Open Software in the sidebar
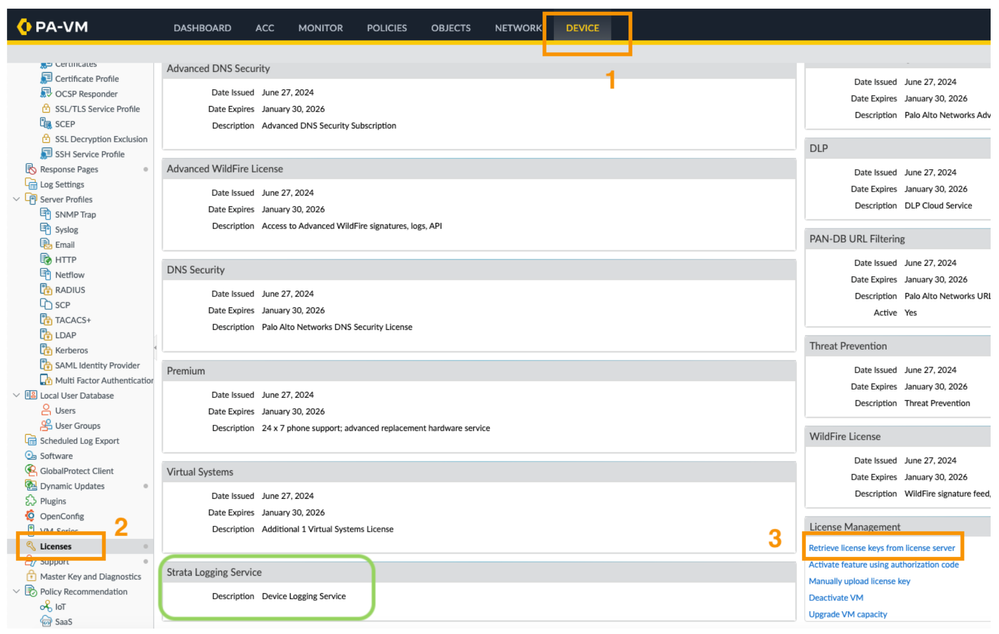Viewport: 999px width, 634px height. (x=56, y=456)
